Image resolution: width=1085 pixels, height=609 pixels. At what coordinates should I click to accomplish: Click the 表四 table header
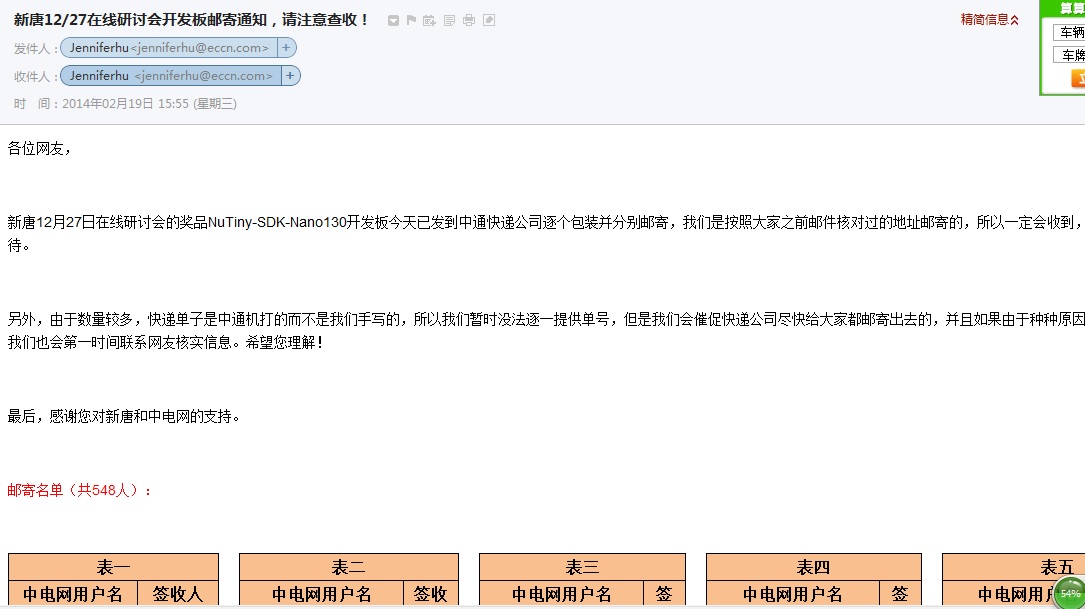pos(814,567)
